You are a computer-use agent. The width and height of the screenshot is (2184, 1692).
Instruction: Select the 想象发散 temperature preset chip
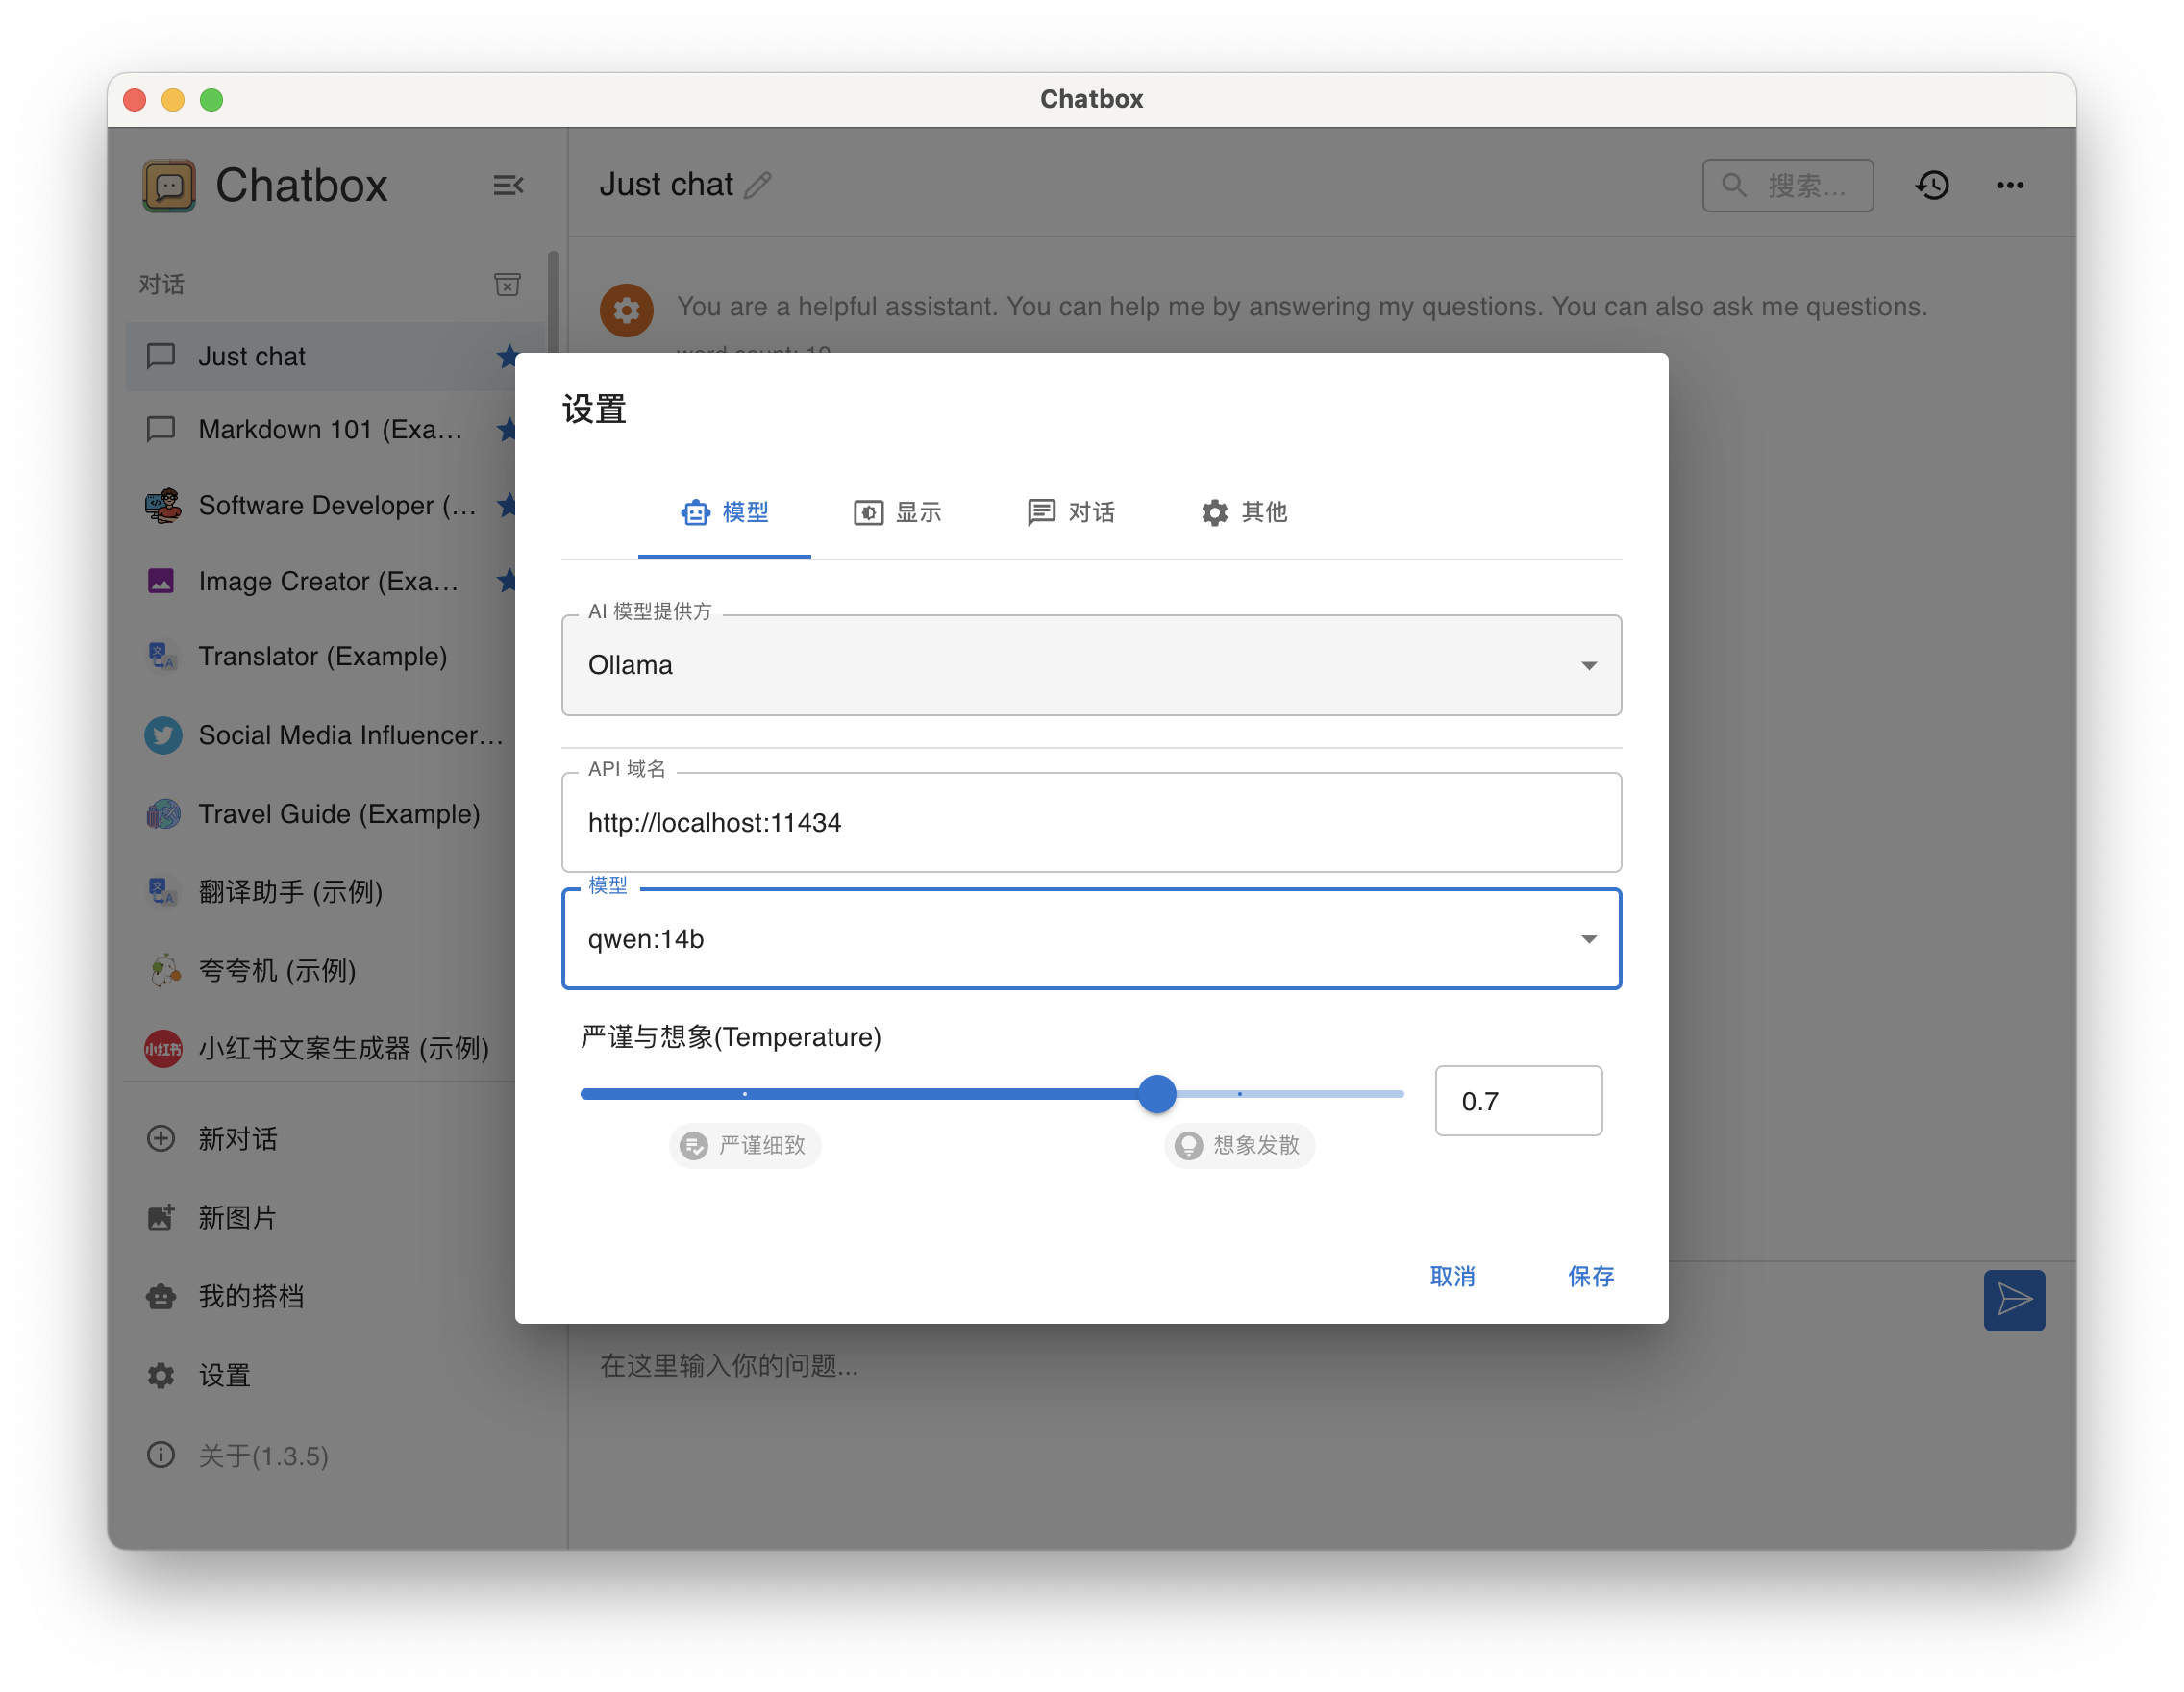tap(1239, 1145)
